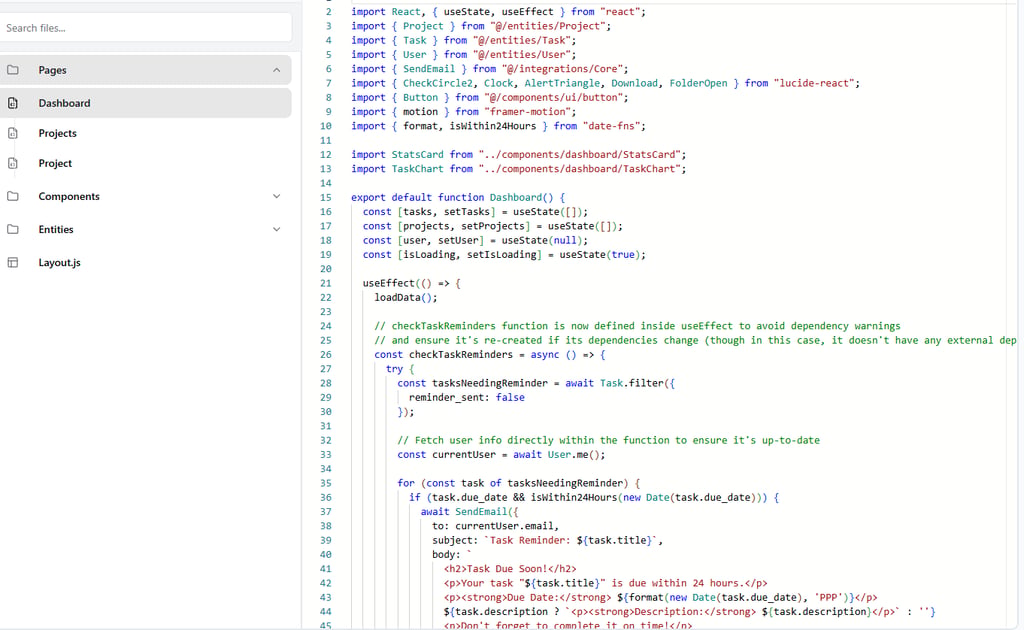
Task: Click the TaskChart component import path string
Action: coord(580,169)
